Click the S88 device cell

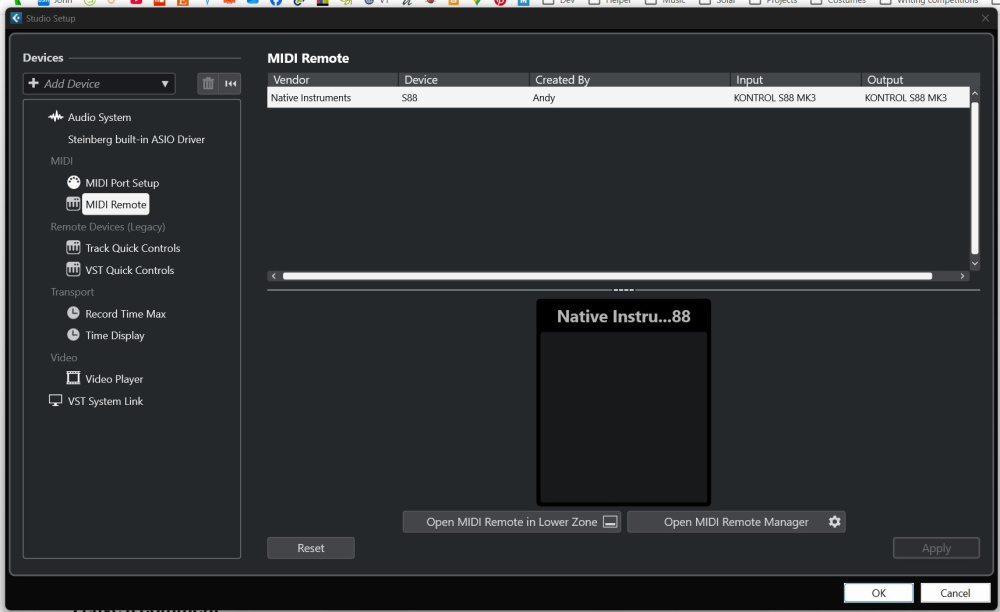pyautogui.click(x=409, y=98)
